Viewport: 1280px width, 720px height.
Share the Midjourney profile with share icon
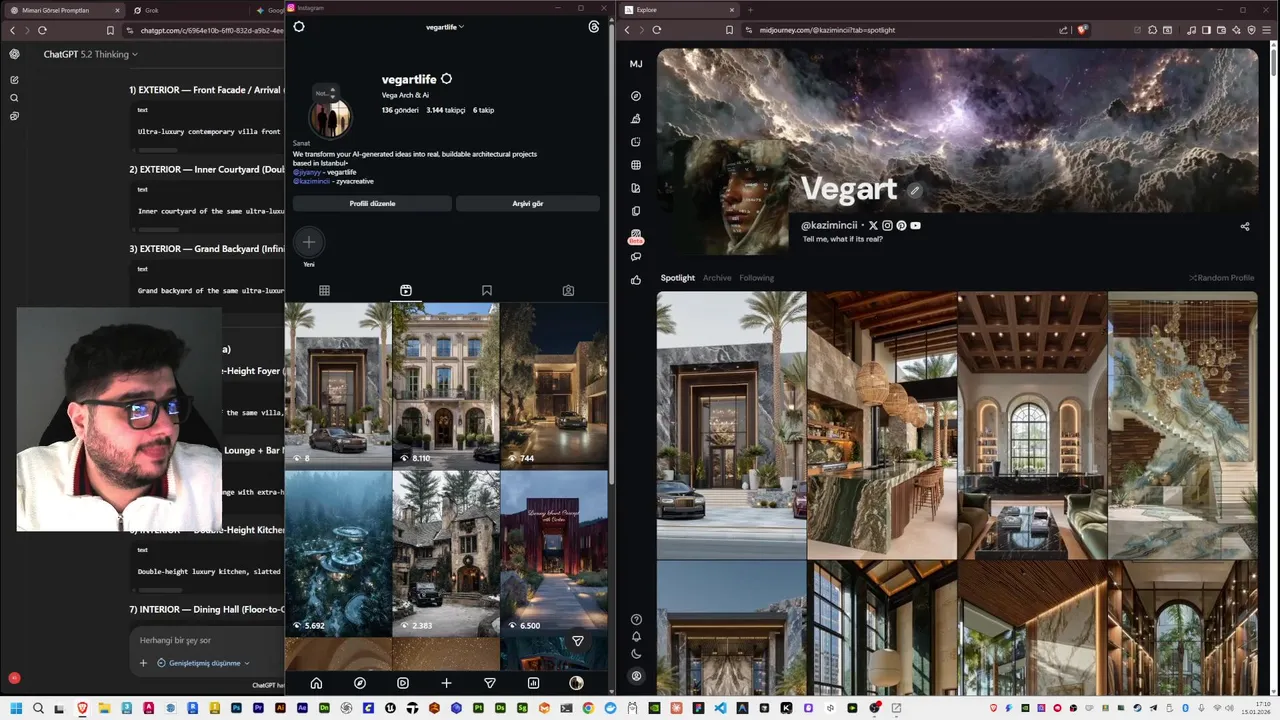click(x=1245, y=227)
